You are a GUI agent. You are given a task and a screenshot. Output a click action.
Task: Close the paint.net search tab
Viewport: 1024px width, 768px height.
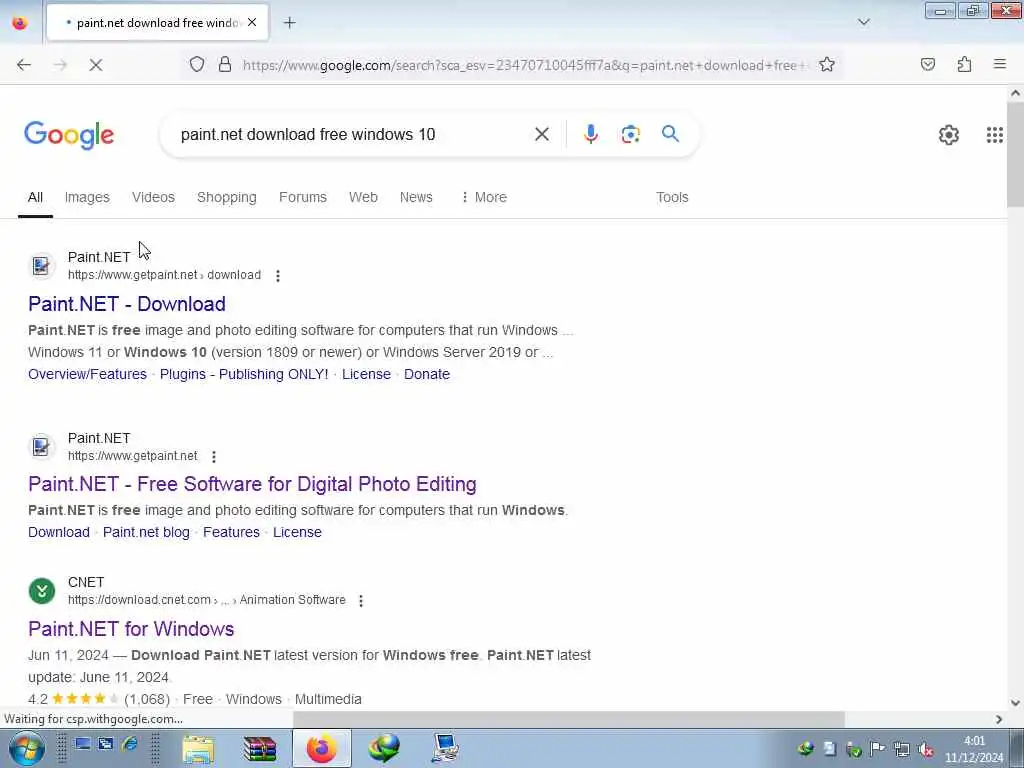coord(252,22)
